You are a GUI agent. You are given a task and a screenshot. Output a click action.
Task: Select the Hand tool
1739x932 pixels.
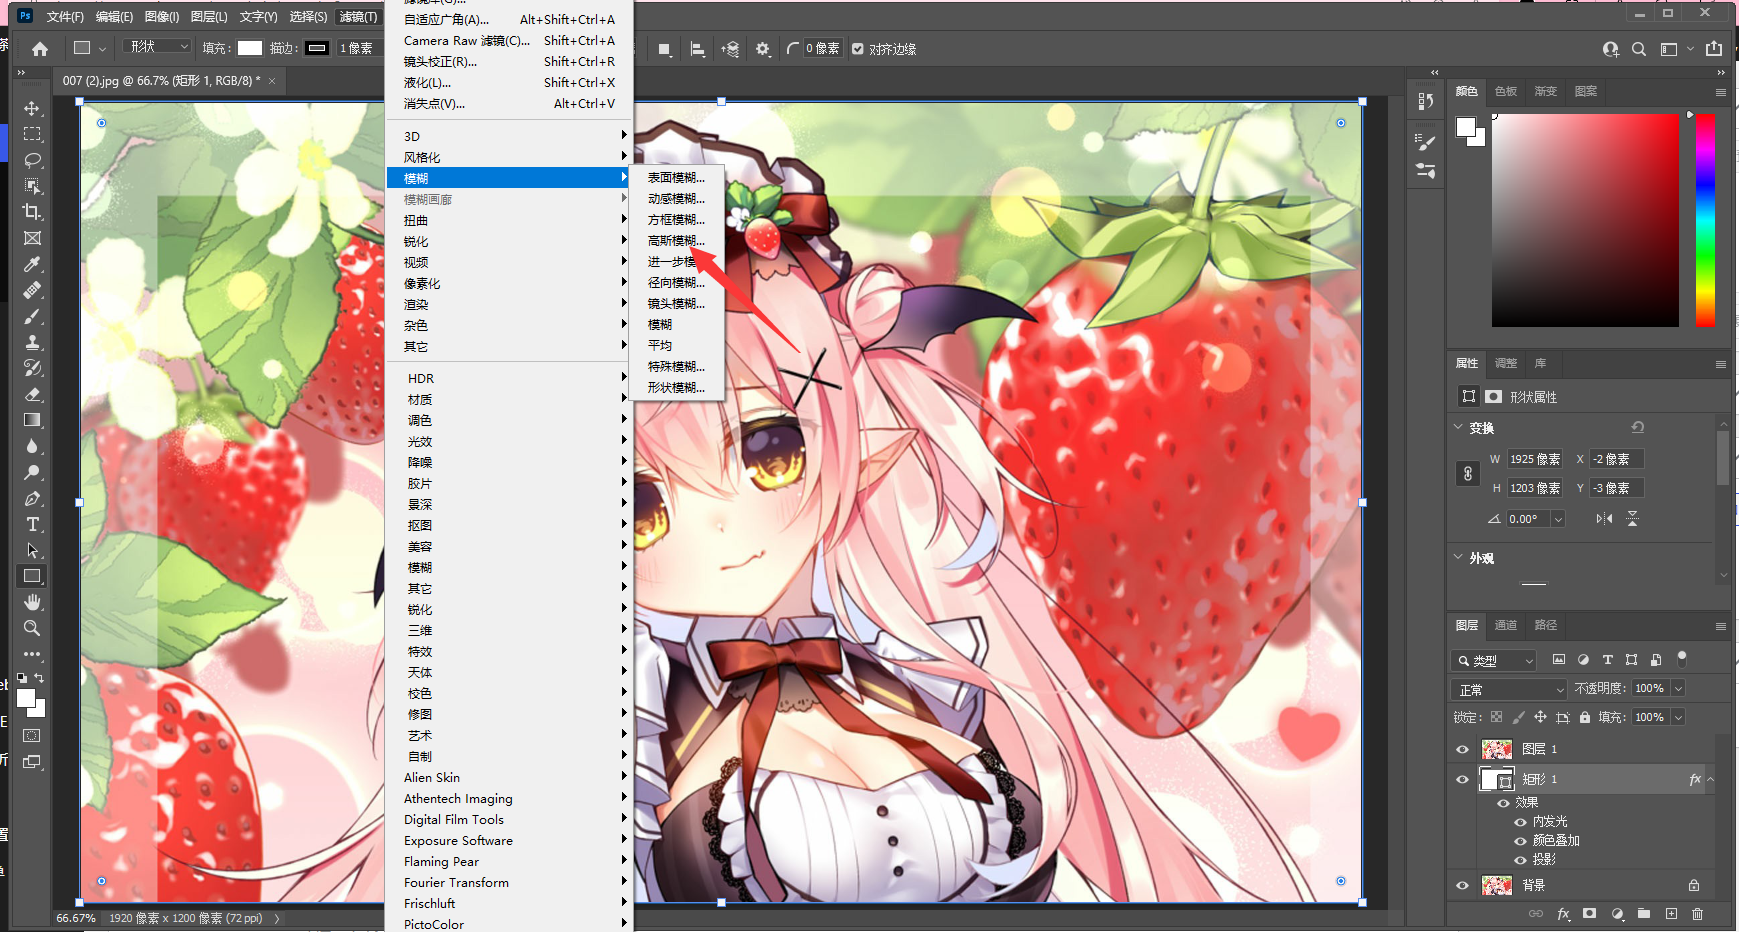(x=32, y=602)
